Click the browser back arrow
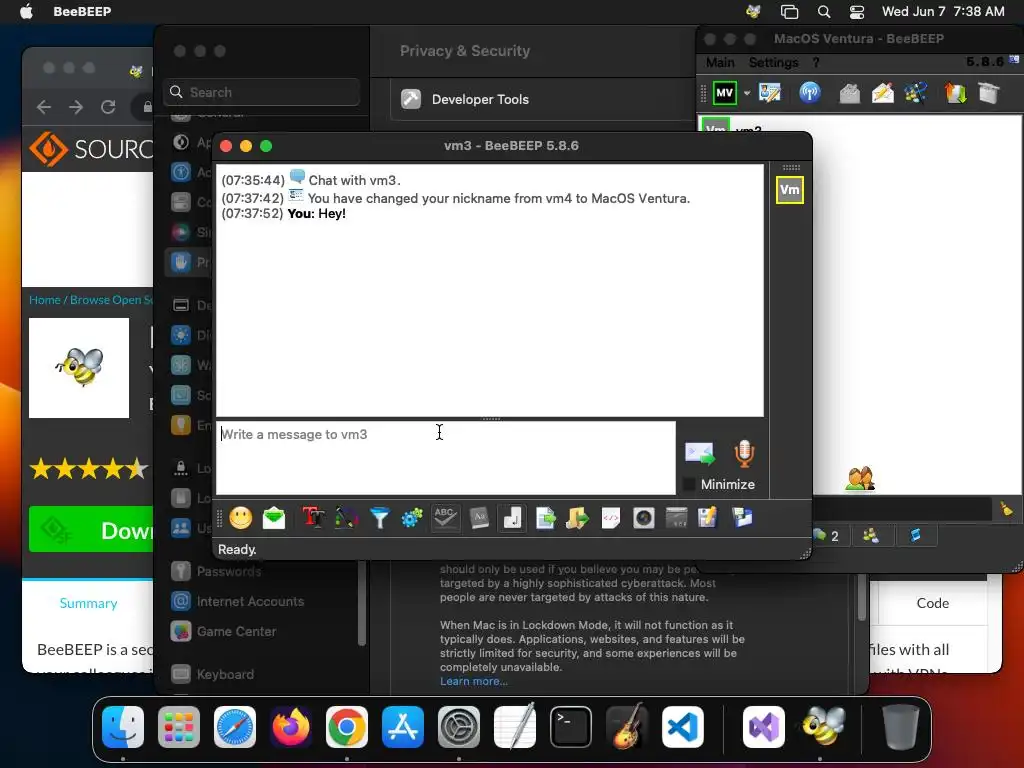Viewport: 1024px width, 768px height. [x=44, y=107]
